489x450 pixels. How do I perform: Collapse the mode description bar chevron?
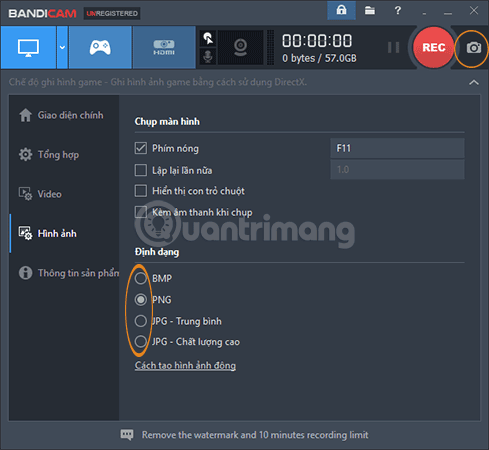[x=474, y=82]
